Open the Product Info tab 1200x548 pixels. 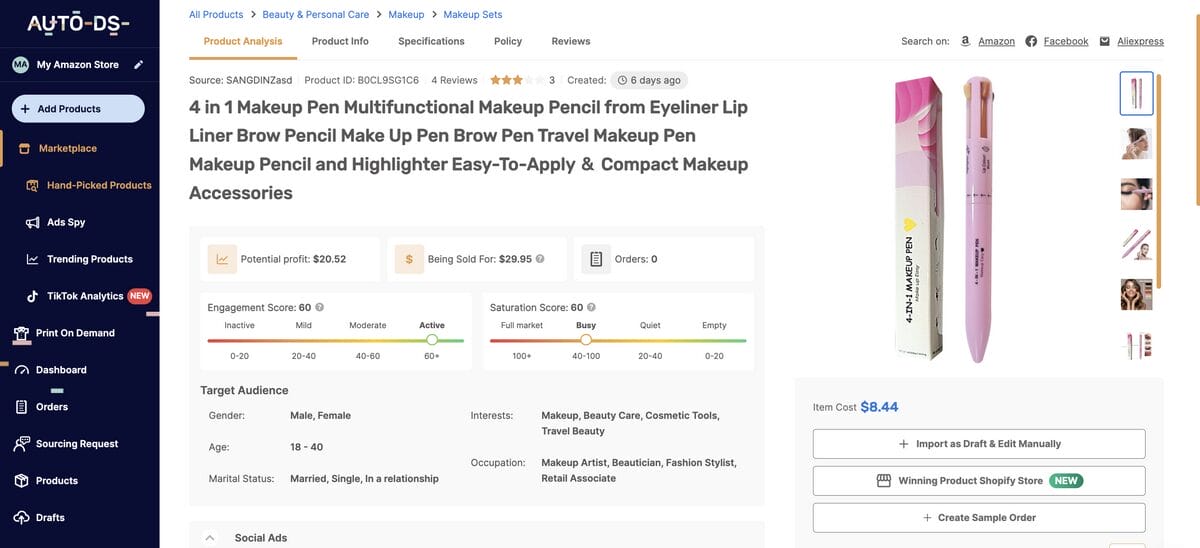[340, 41]
